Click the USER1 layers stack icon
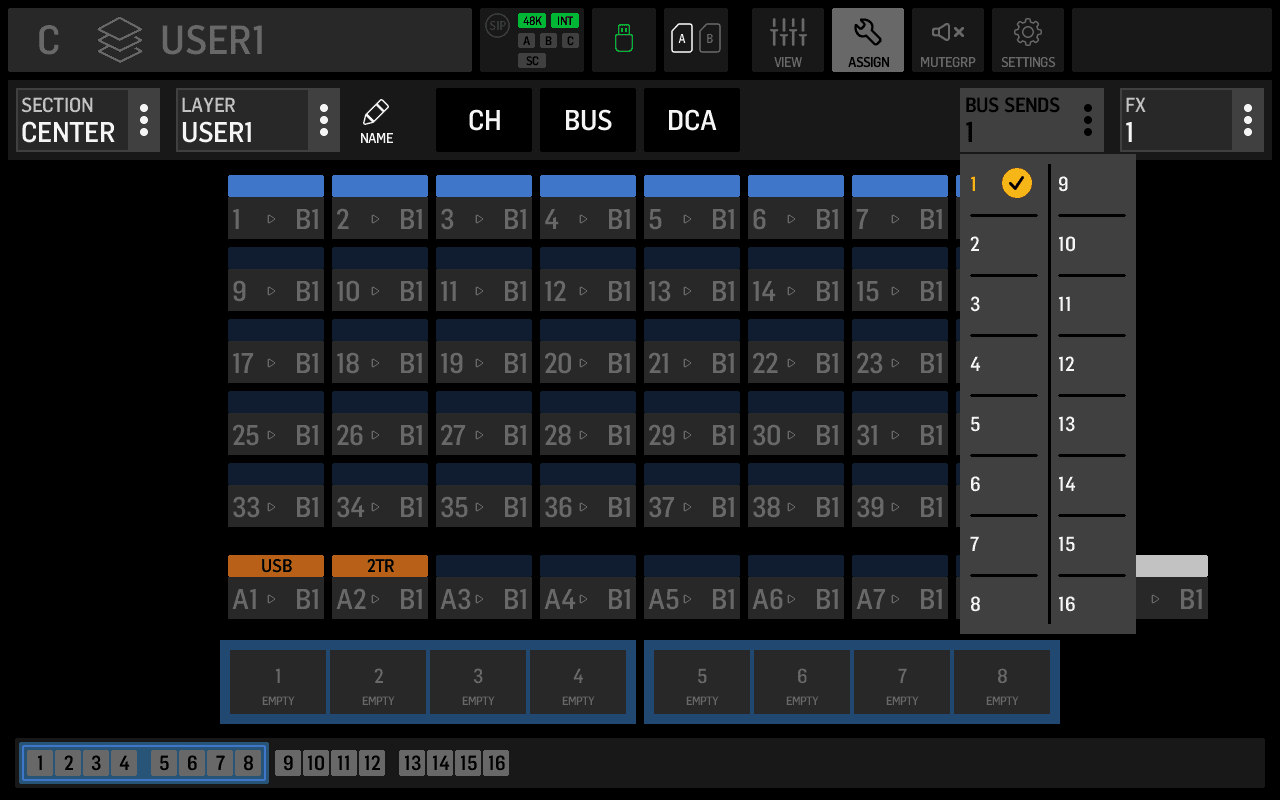The width and height of the screenshot is (1280, 800). (119, 40)
